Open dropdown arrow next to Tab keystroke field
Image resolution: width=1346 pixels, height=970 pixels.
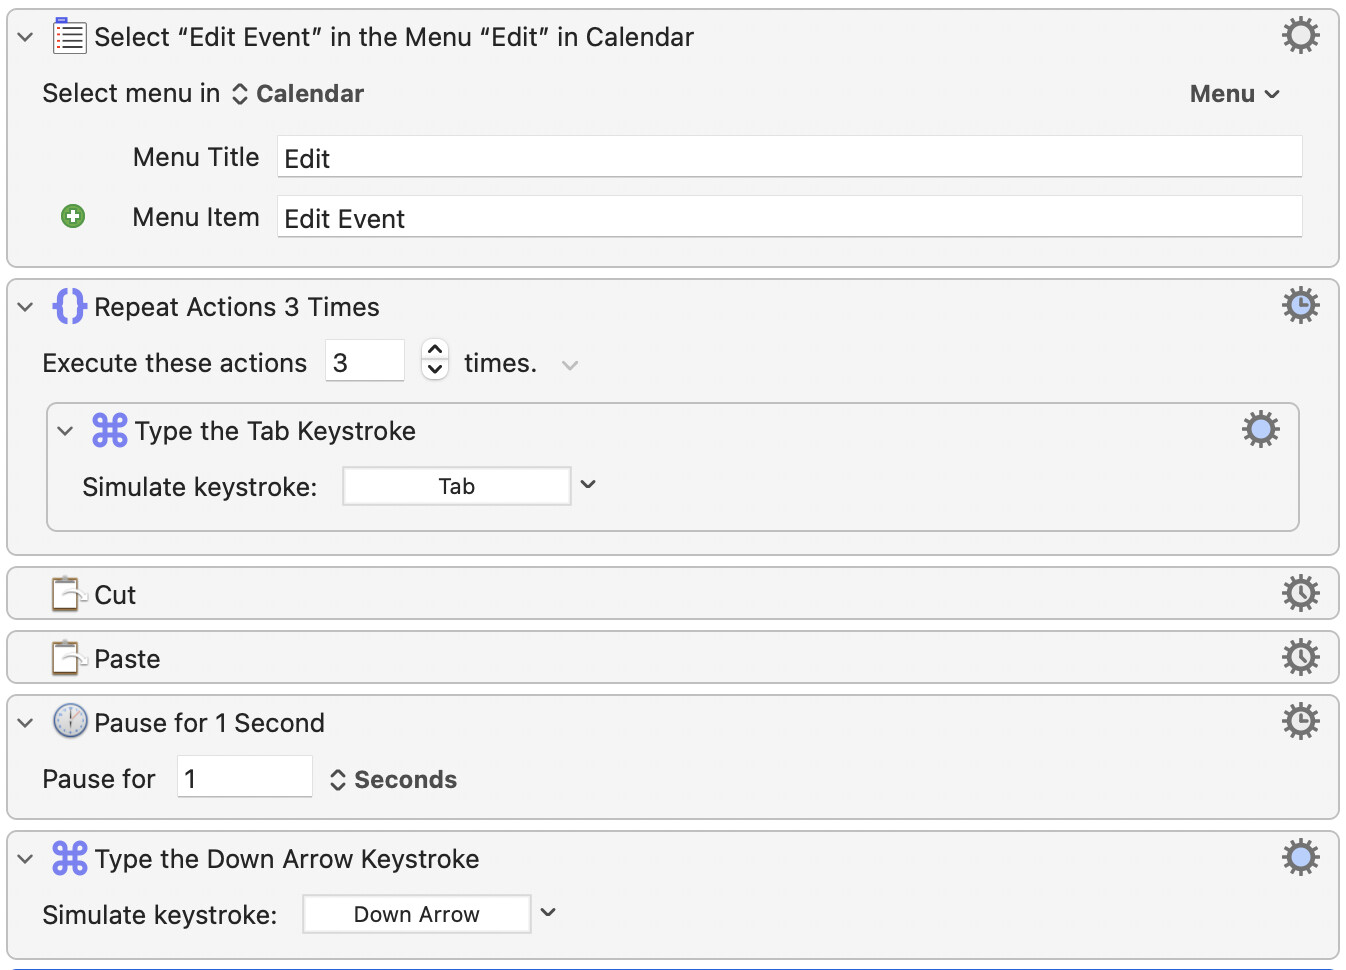click(588, 485)
